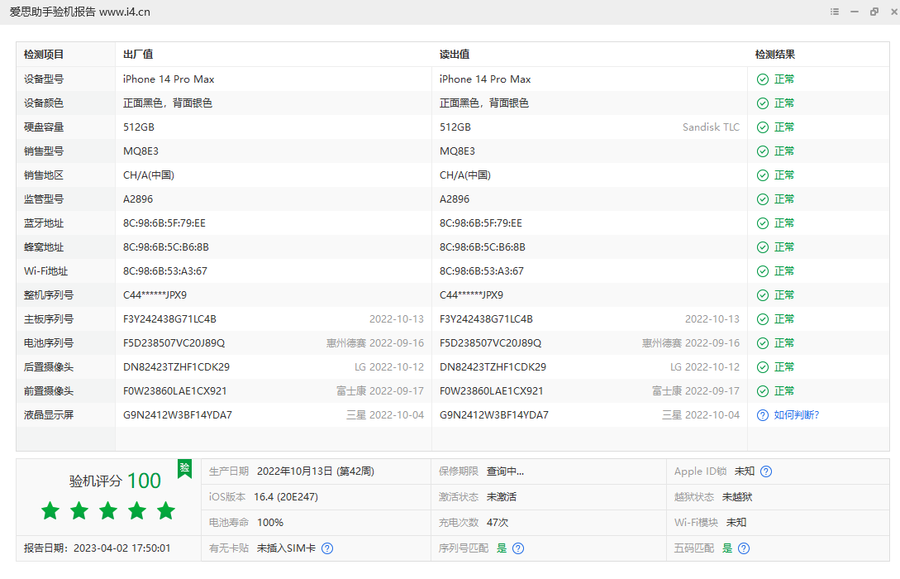
Task: Select the iOS版本 value 16.4 (20E247)
Action: (x=286, y=497)
